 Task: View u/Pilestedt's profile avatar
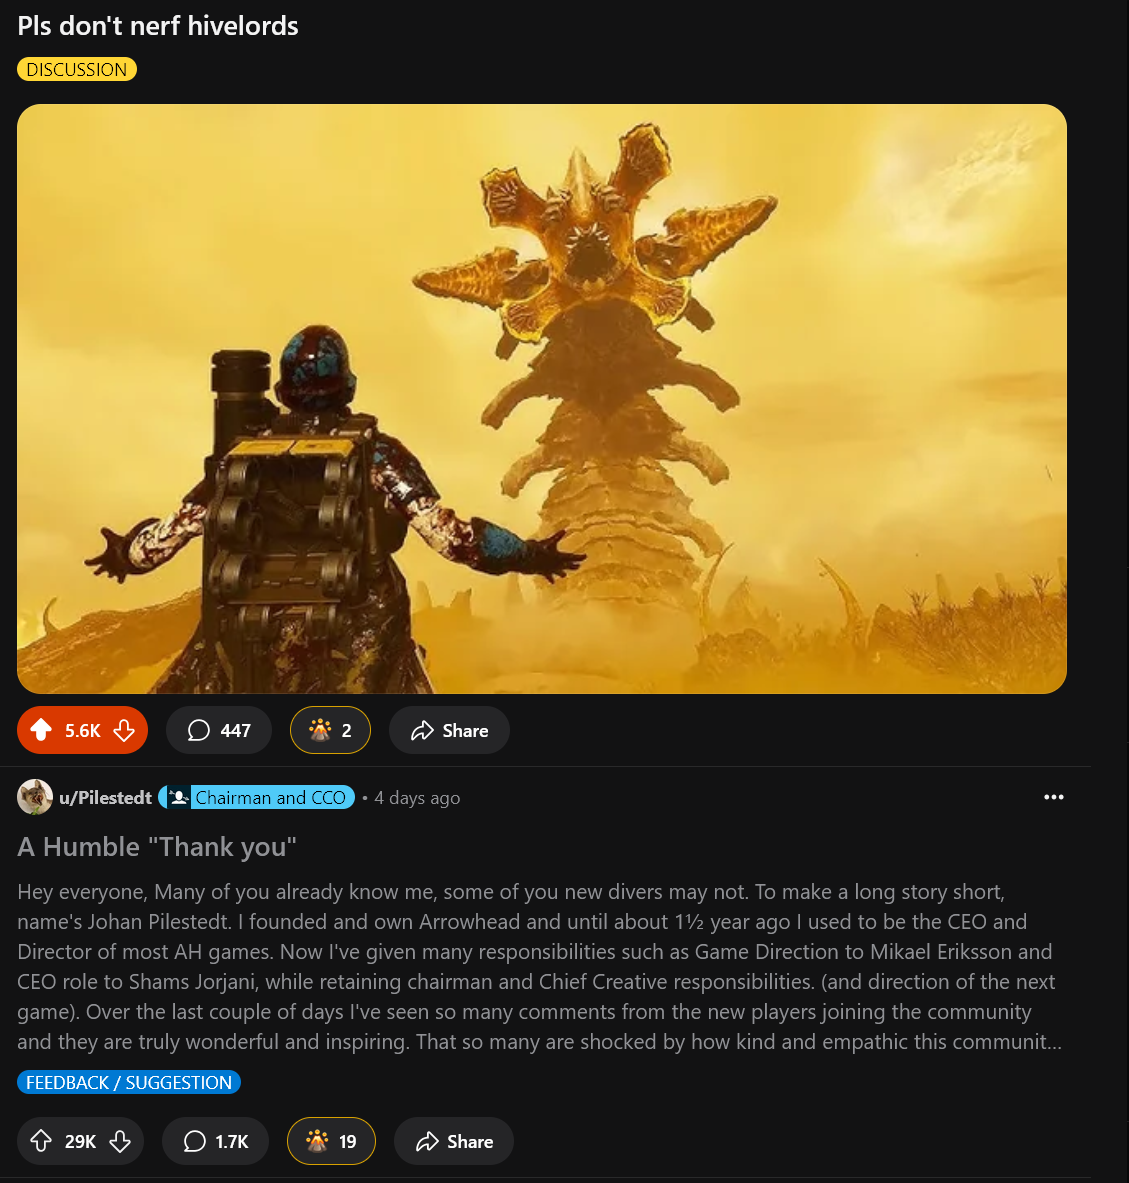click(x=35, y=797)
